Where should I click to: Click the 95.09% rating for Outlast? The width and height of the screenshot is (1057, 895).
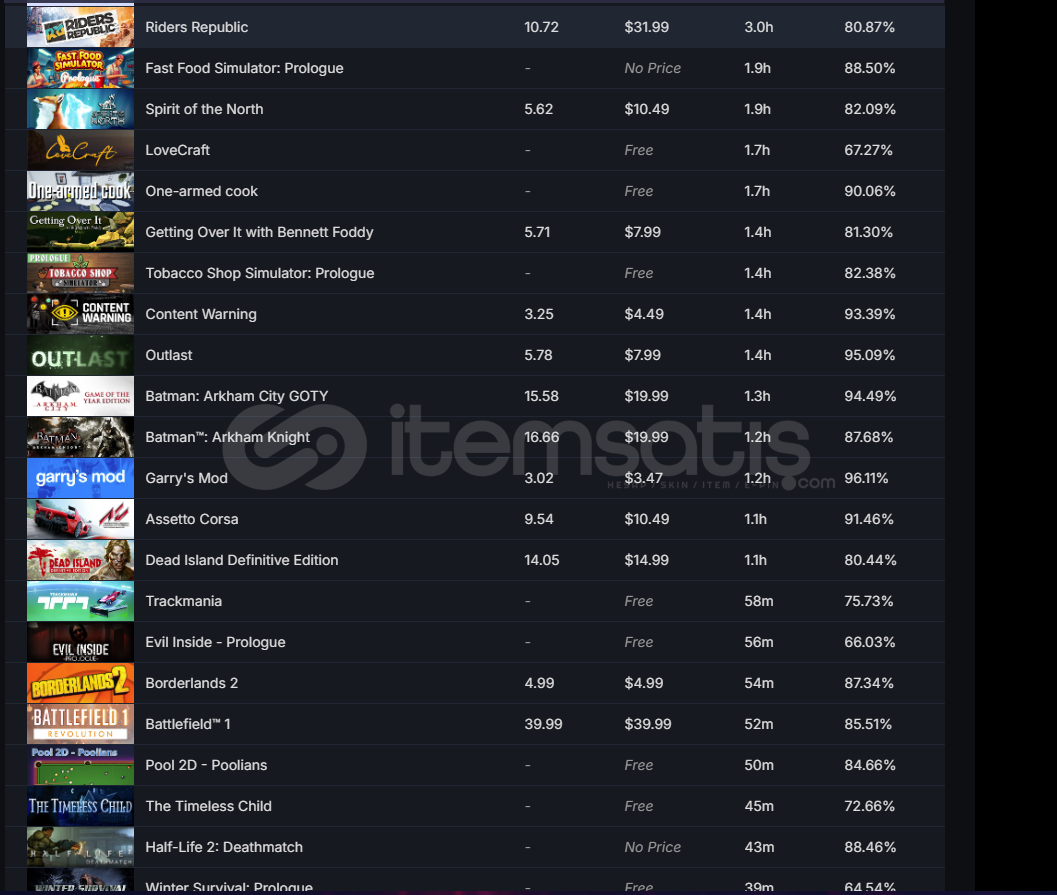click(870, 355)
